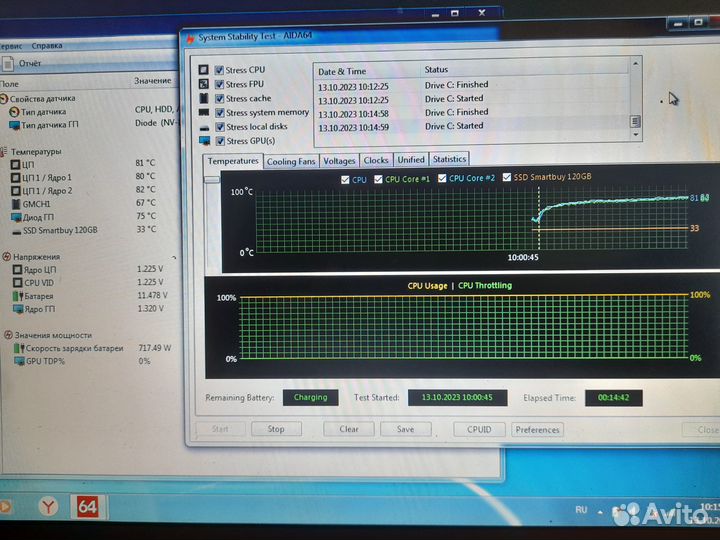Click the cache chip icon beside Stress cache
The image size is (720, 540).
204,98
